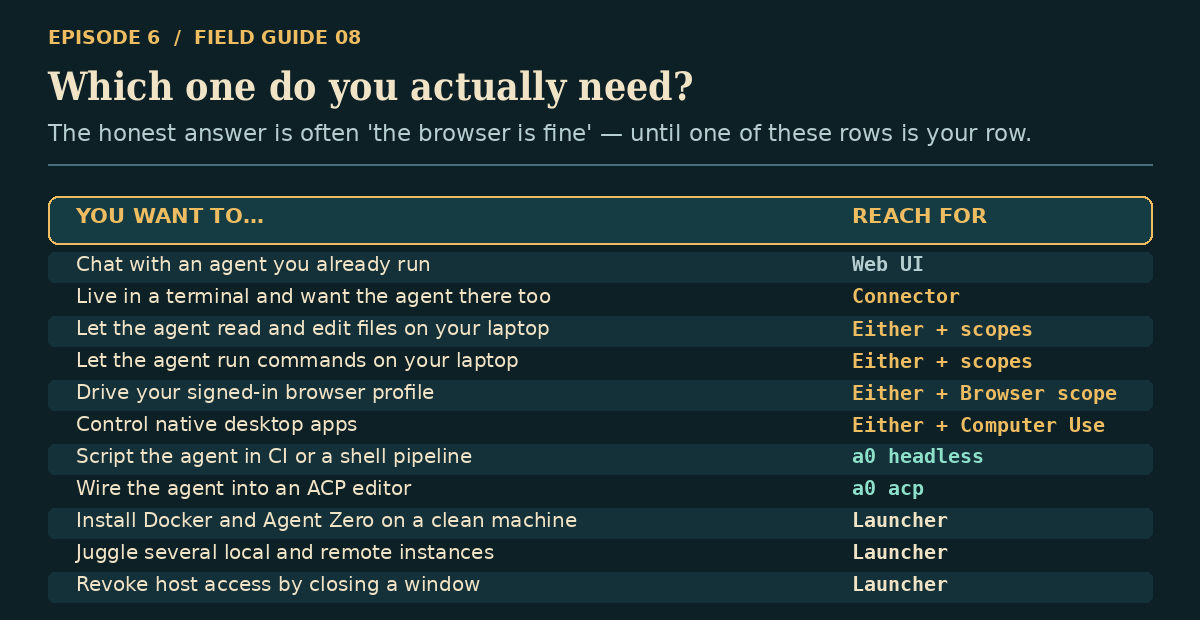Select the 'a0 acp' cell
This screenshot has height=620, width=1200.
pos(888,489)
